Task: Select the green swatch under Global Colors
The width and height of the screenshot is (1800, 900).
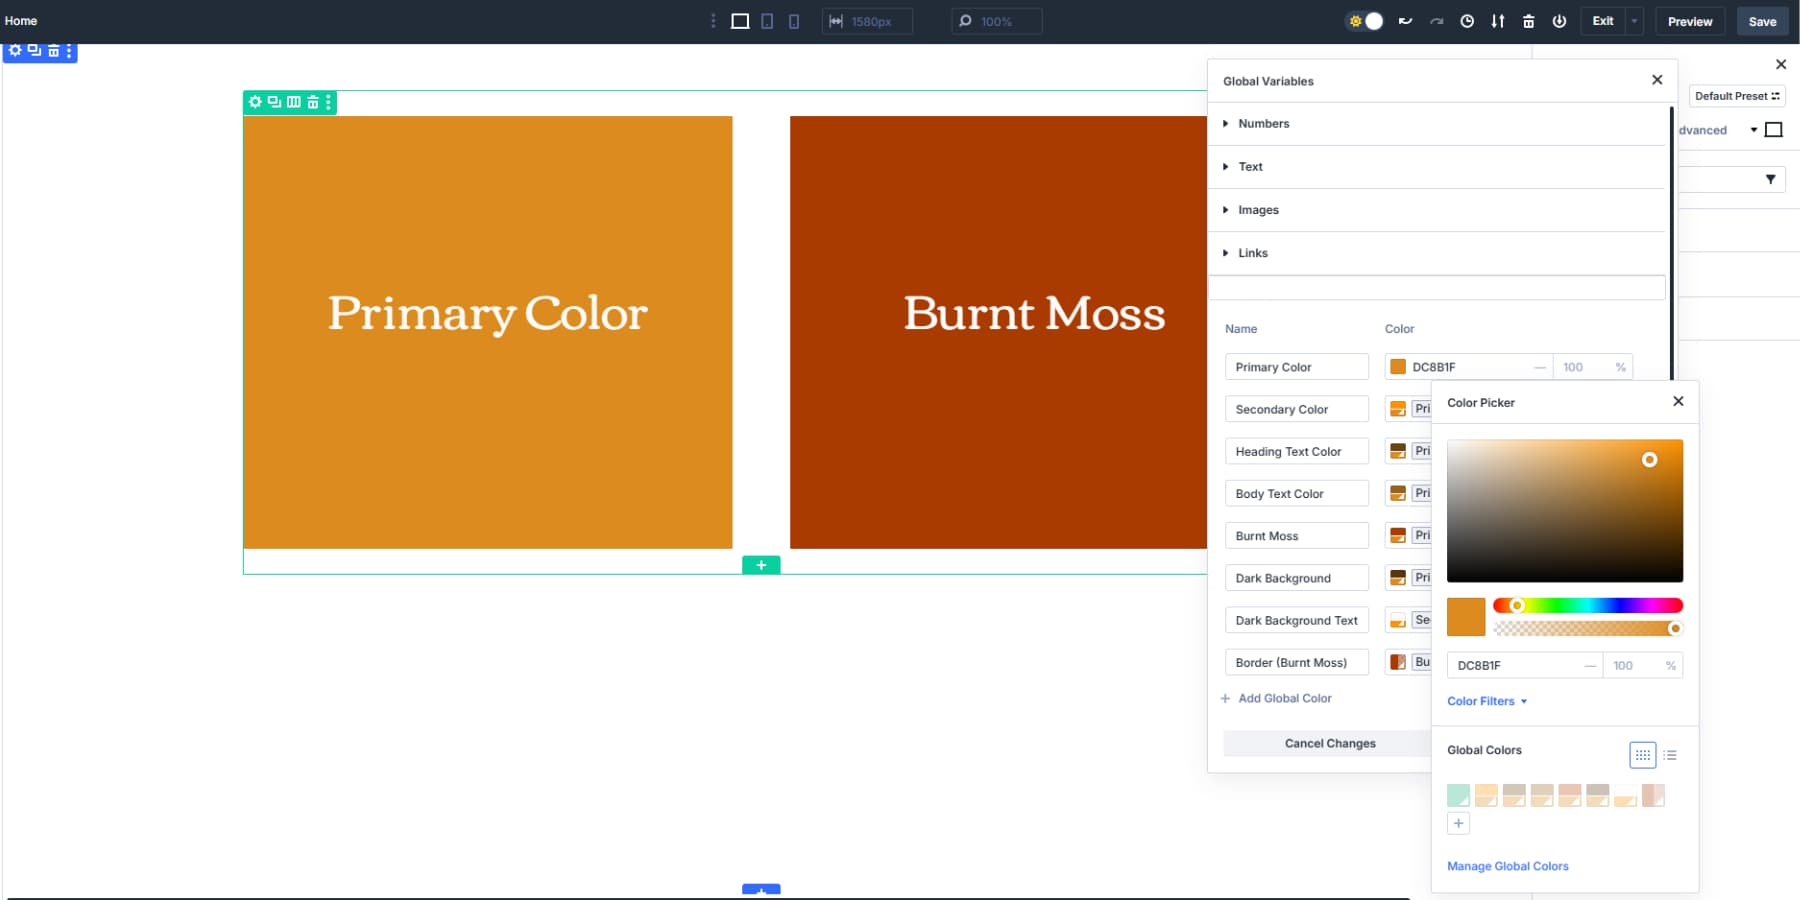Action: point(1459,795)
